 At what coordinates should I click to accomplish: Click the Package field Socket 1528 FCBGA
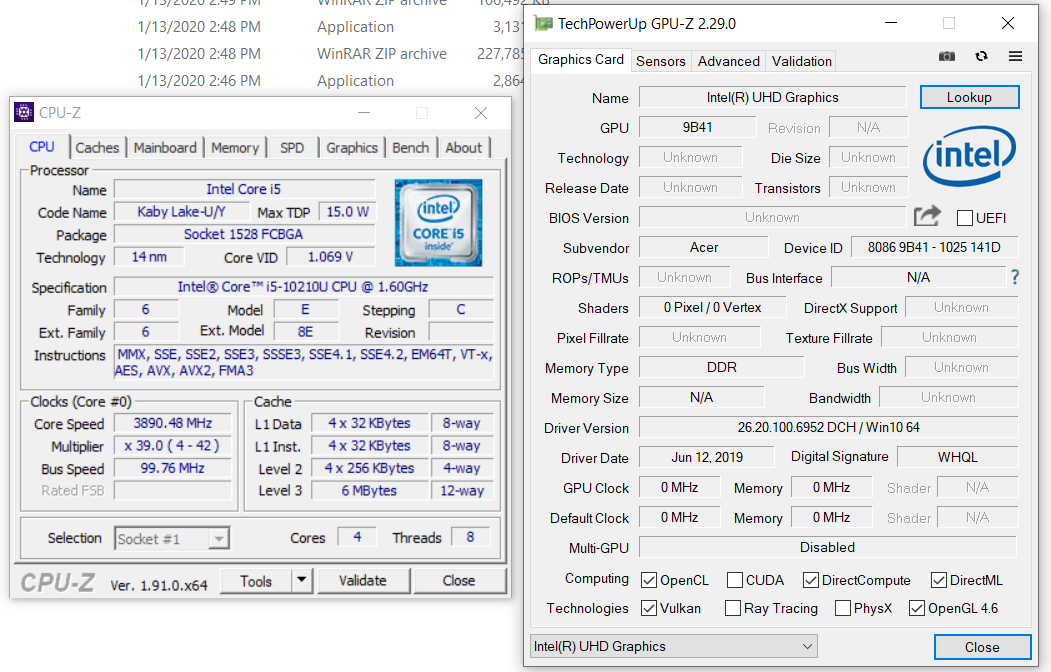[x=244, y=234]
